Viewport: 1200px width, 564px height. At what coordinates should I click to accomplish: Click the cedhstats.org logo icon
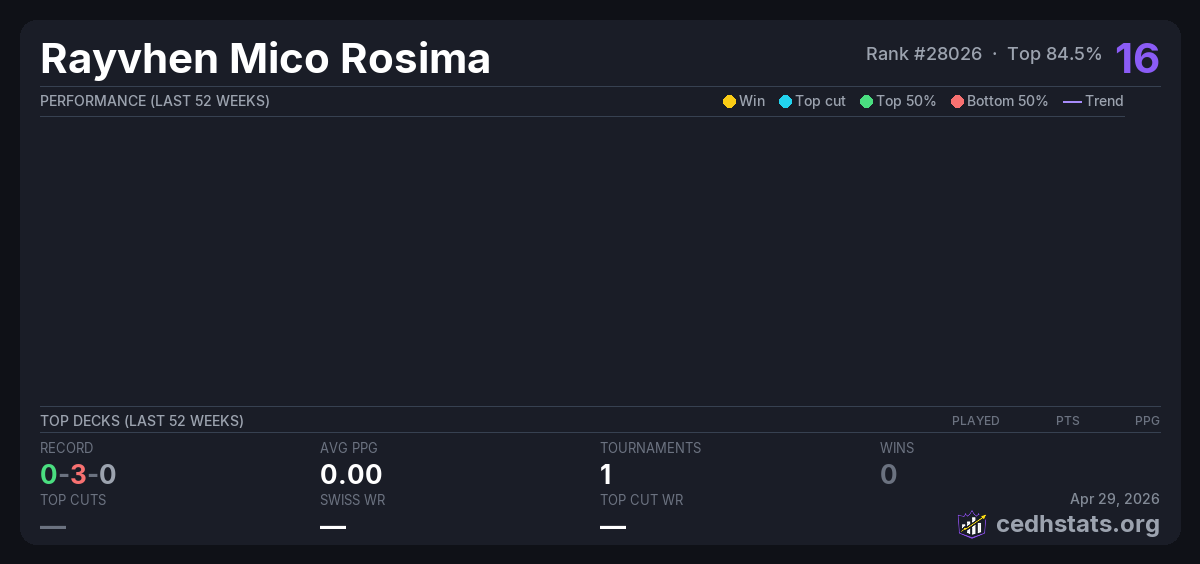[972, 524]
